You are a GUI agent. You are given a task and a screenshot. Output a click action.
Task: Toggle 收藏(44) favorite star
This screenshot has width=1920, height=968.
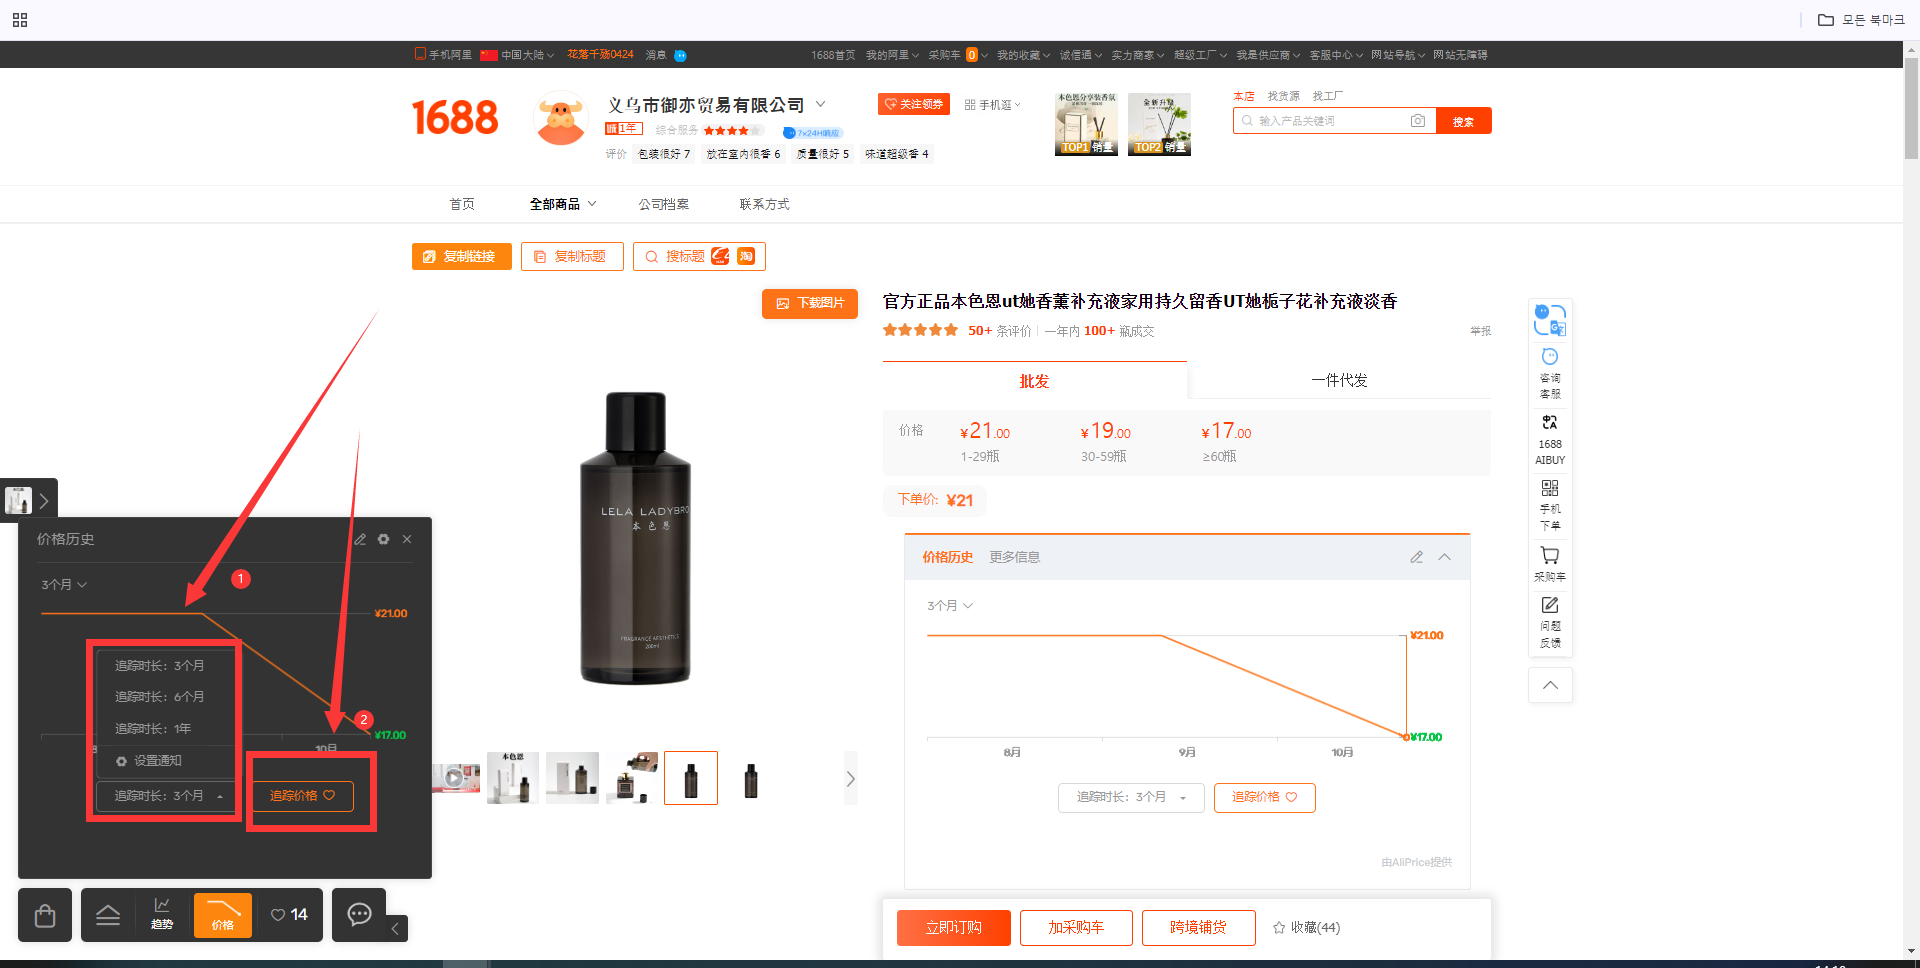1306,928
